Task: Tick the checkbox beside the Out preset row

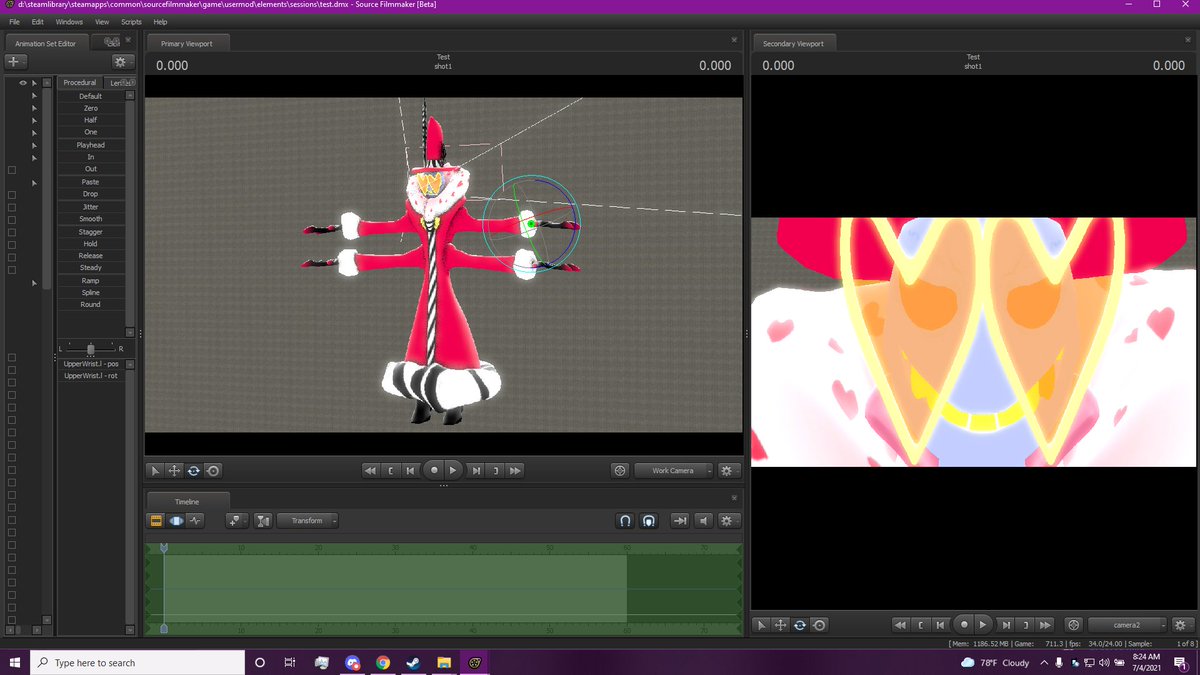Action: [12, 169]
